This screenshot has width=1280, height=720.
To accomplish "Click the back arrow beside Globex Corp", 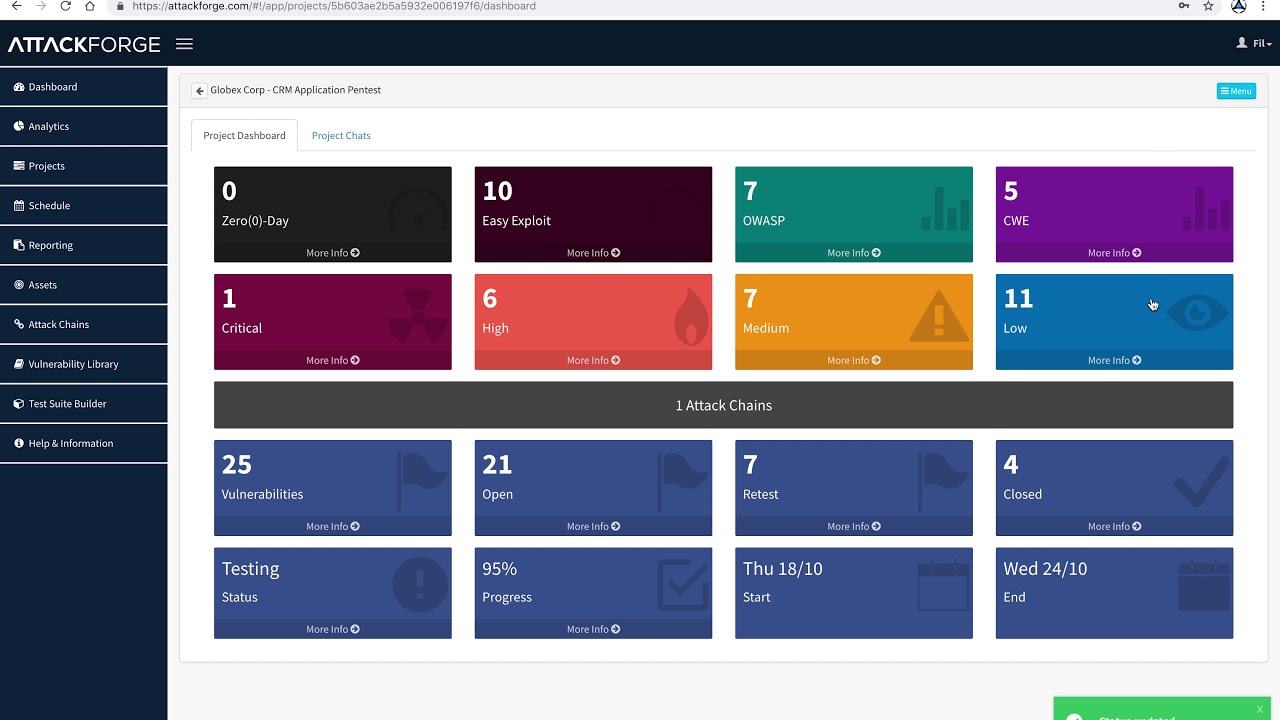I will 200,91.
